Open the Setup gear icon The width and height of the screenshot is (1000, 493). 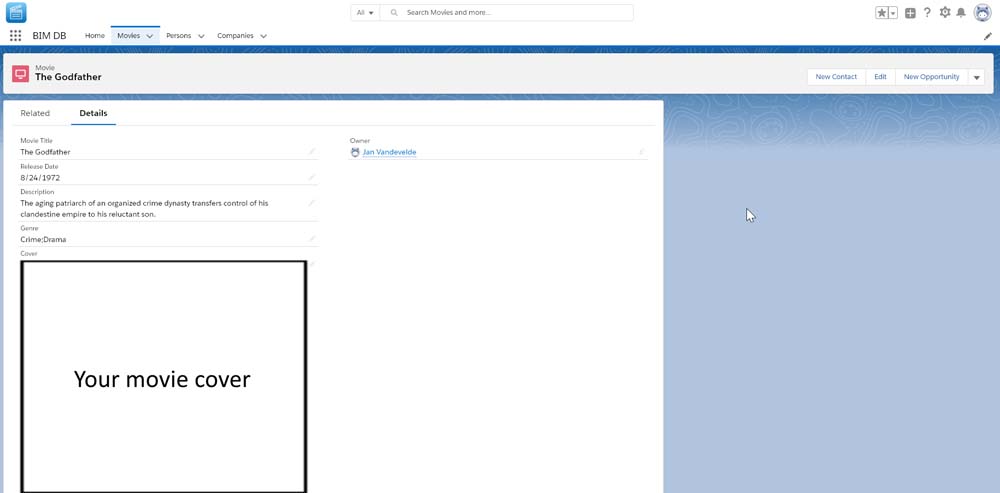click(945, 12)
